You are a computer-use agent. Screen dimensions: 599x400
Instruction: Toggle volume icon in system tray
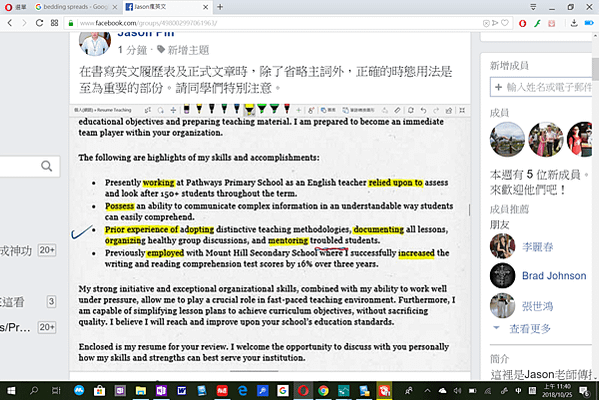point(457,390)
